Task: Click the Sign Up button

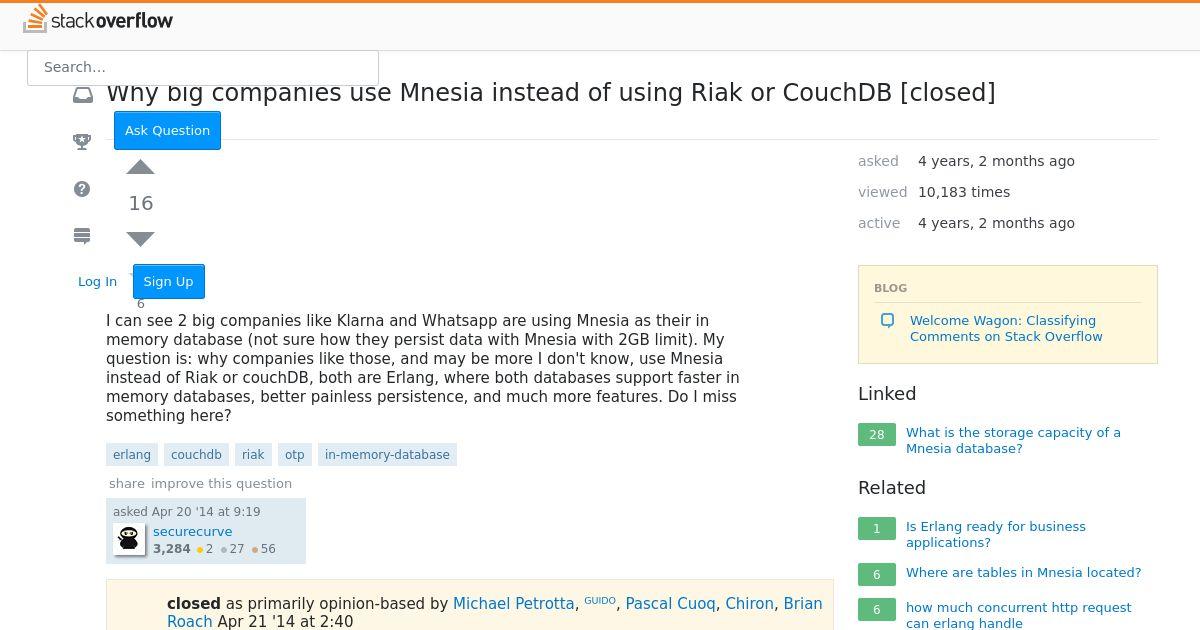Action: pos(169,282)
